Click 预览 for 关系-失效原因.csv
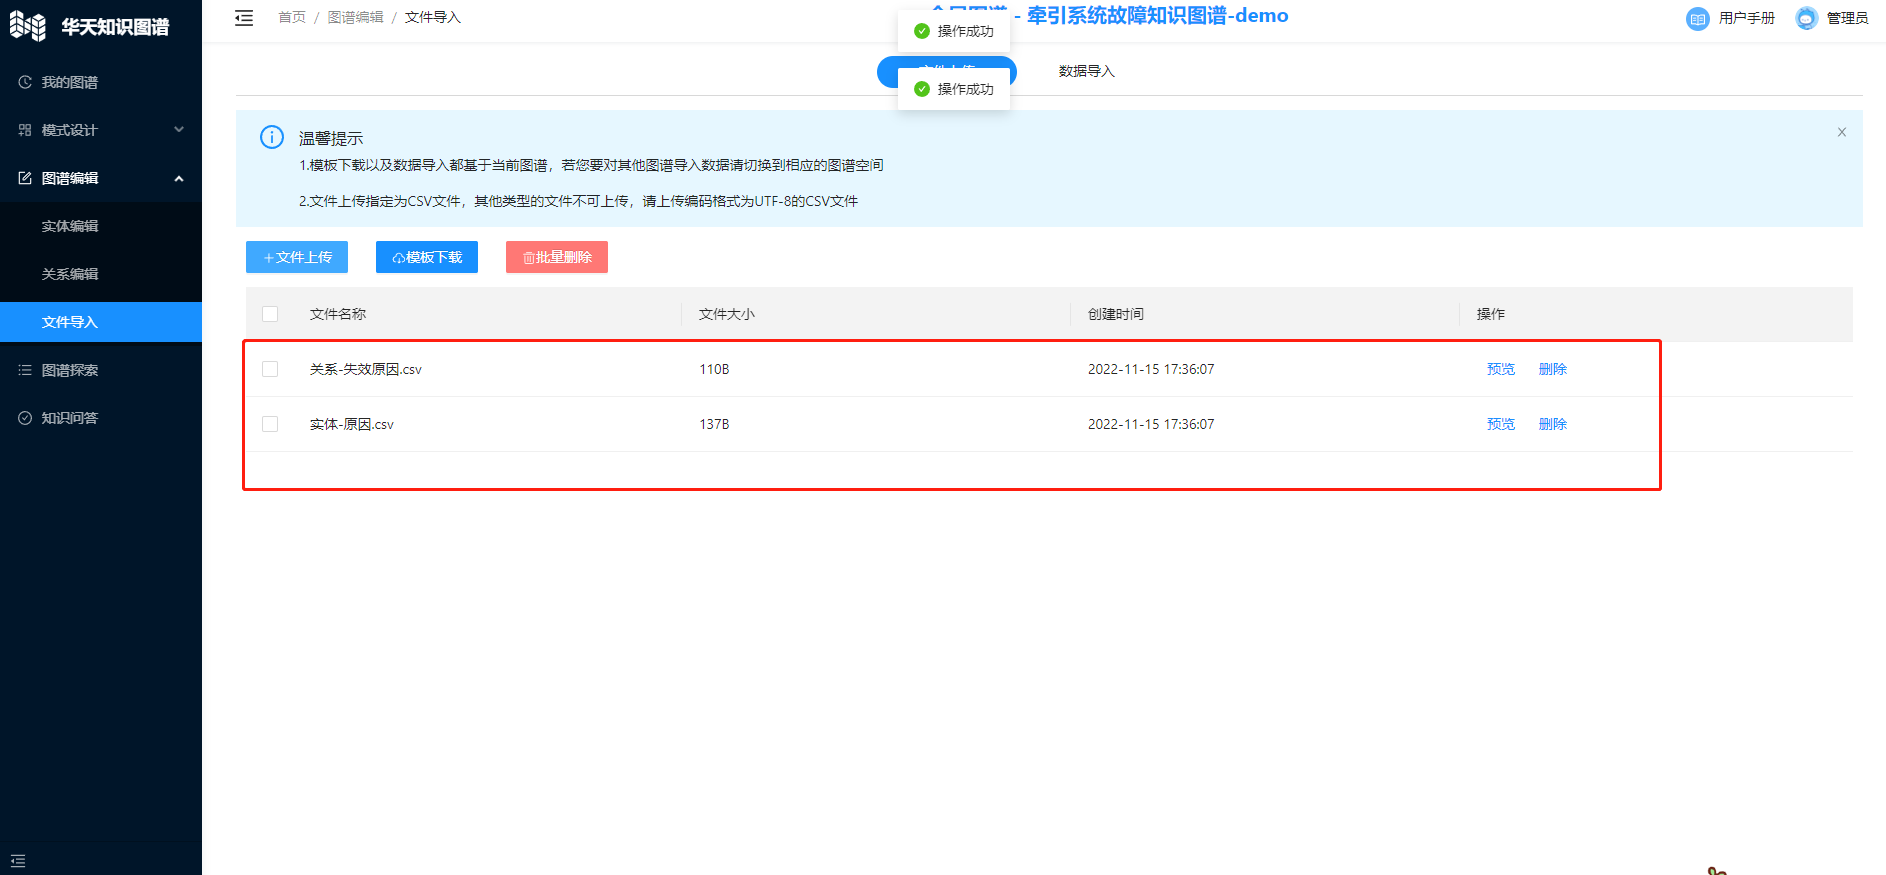The image size is (1886, 875). click(x=1500, y=369)
